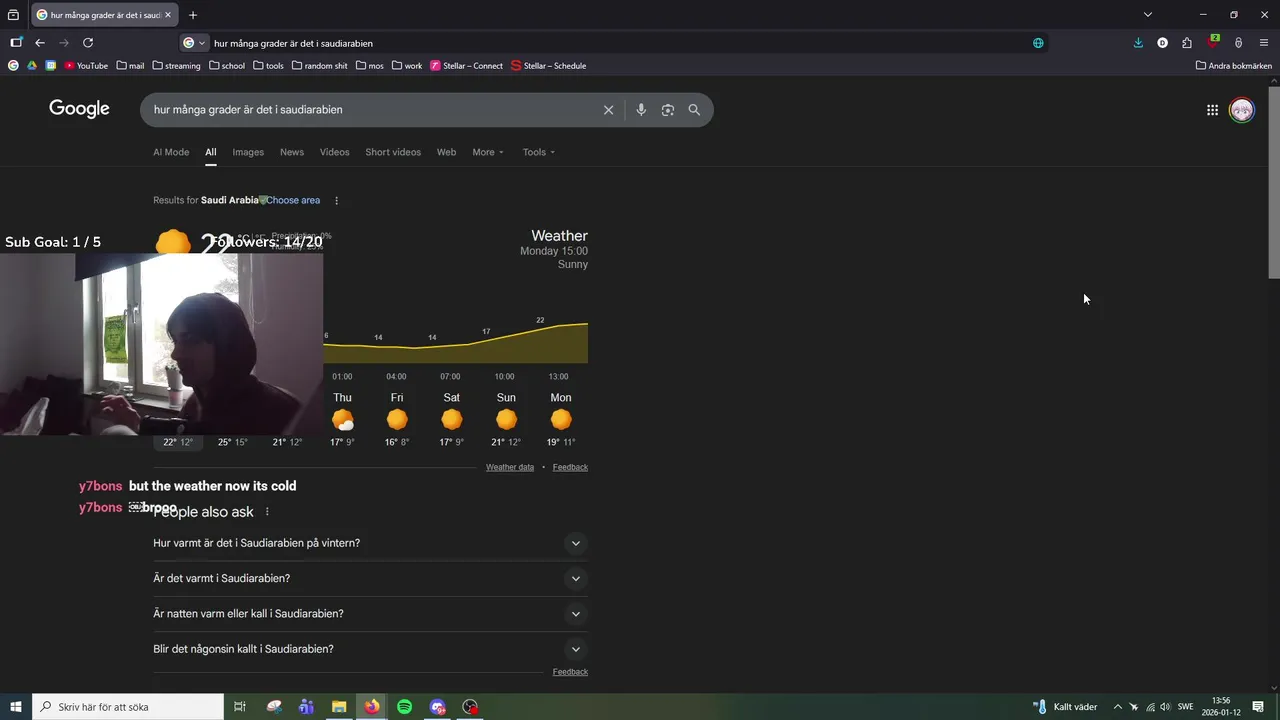Screen dimensions: 1280x720
Task: Open the red shield extension with badge
Action: tap(1213, 42)
